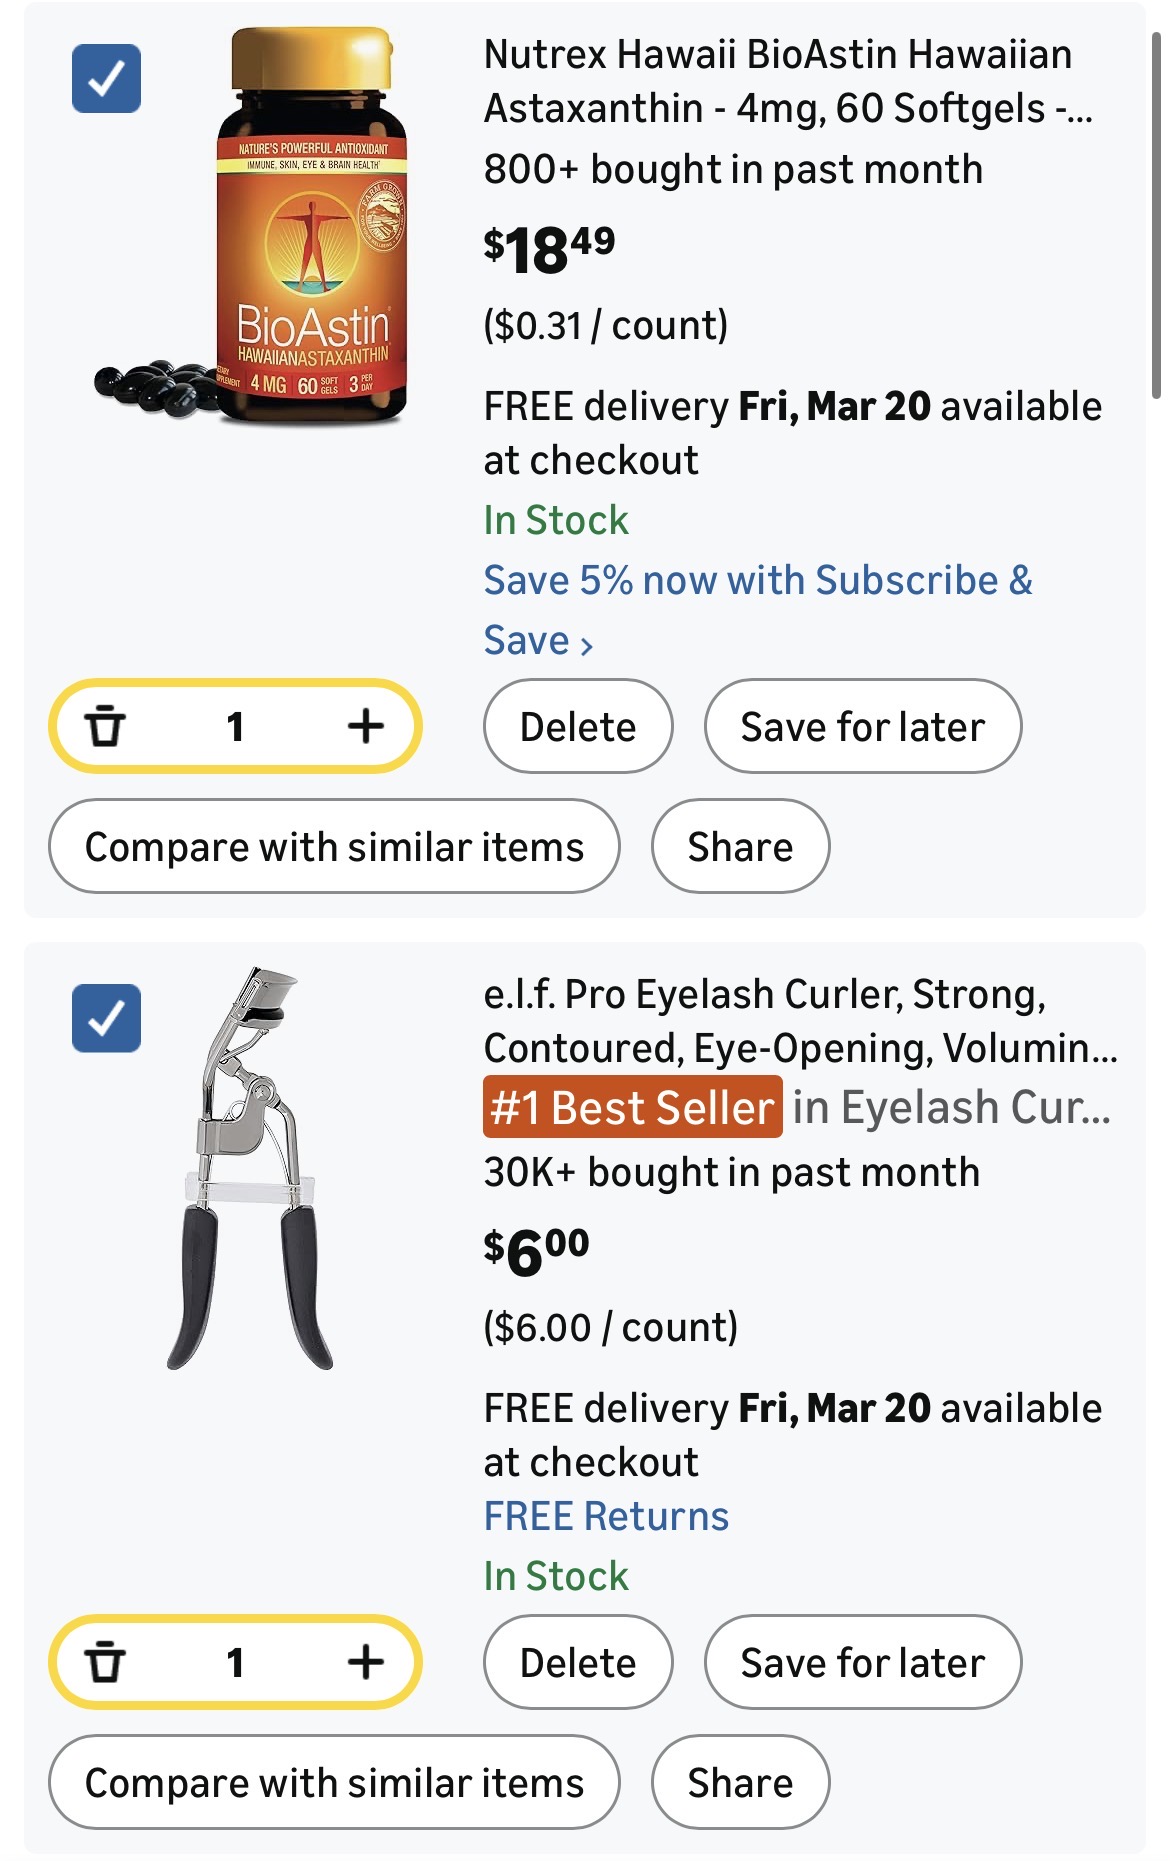Click trash icon for eyelash curler quantity
The width and height of the screenshot is (1170, 1861).
pos(105,1662)
